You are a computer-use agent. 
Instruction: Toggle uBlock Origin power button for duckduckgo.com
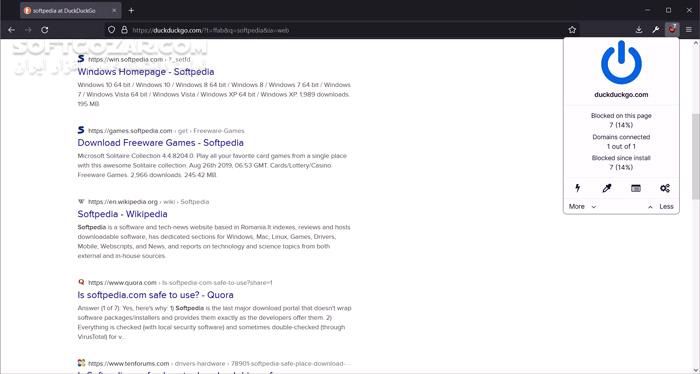click(621, 62)
